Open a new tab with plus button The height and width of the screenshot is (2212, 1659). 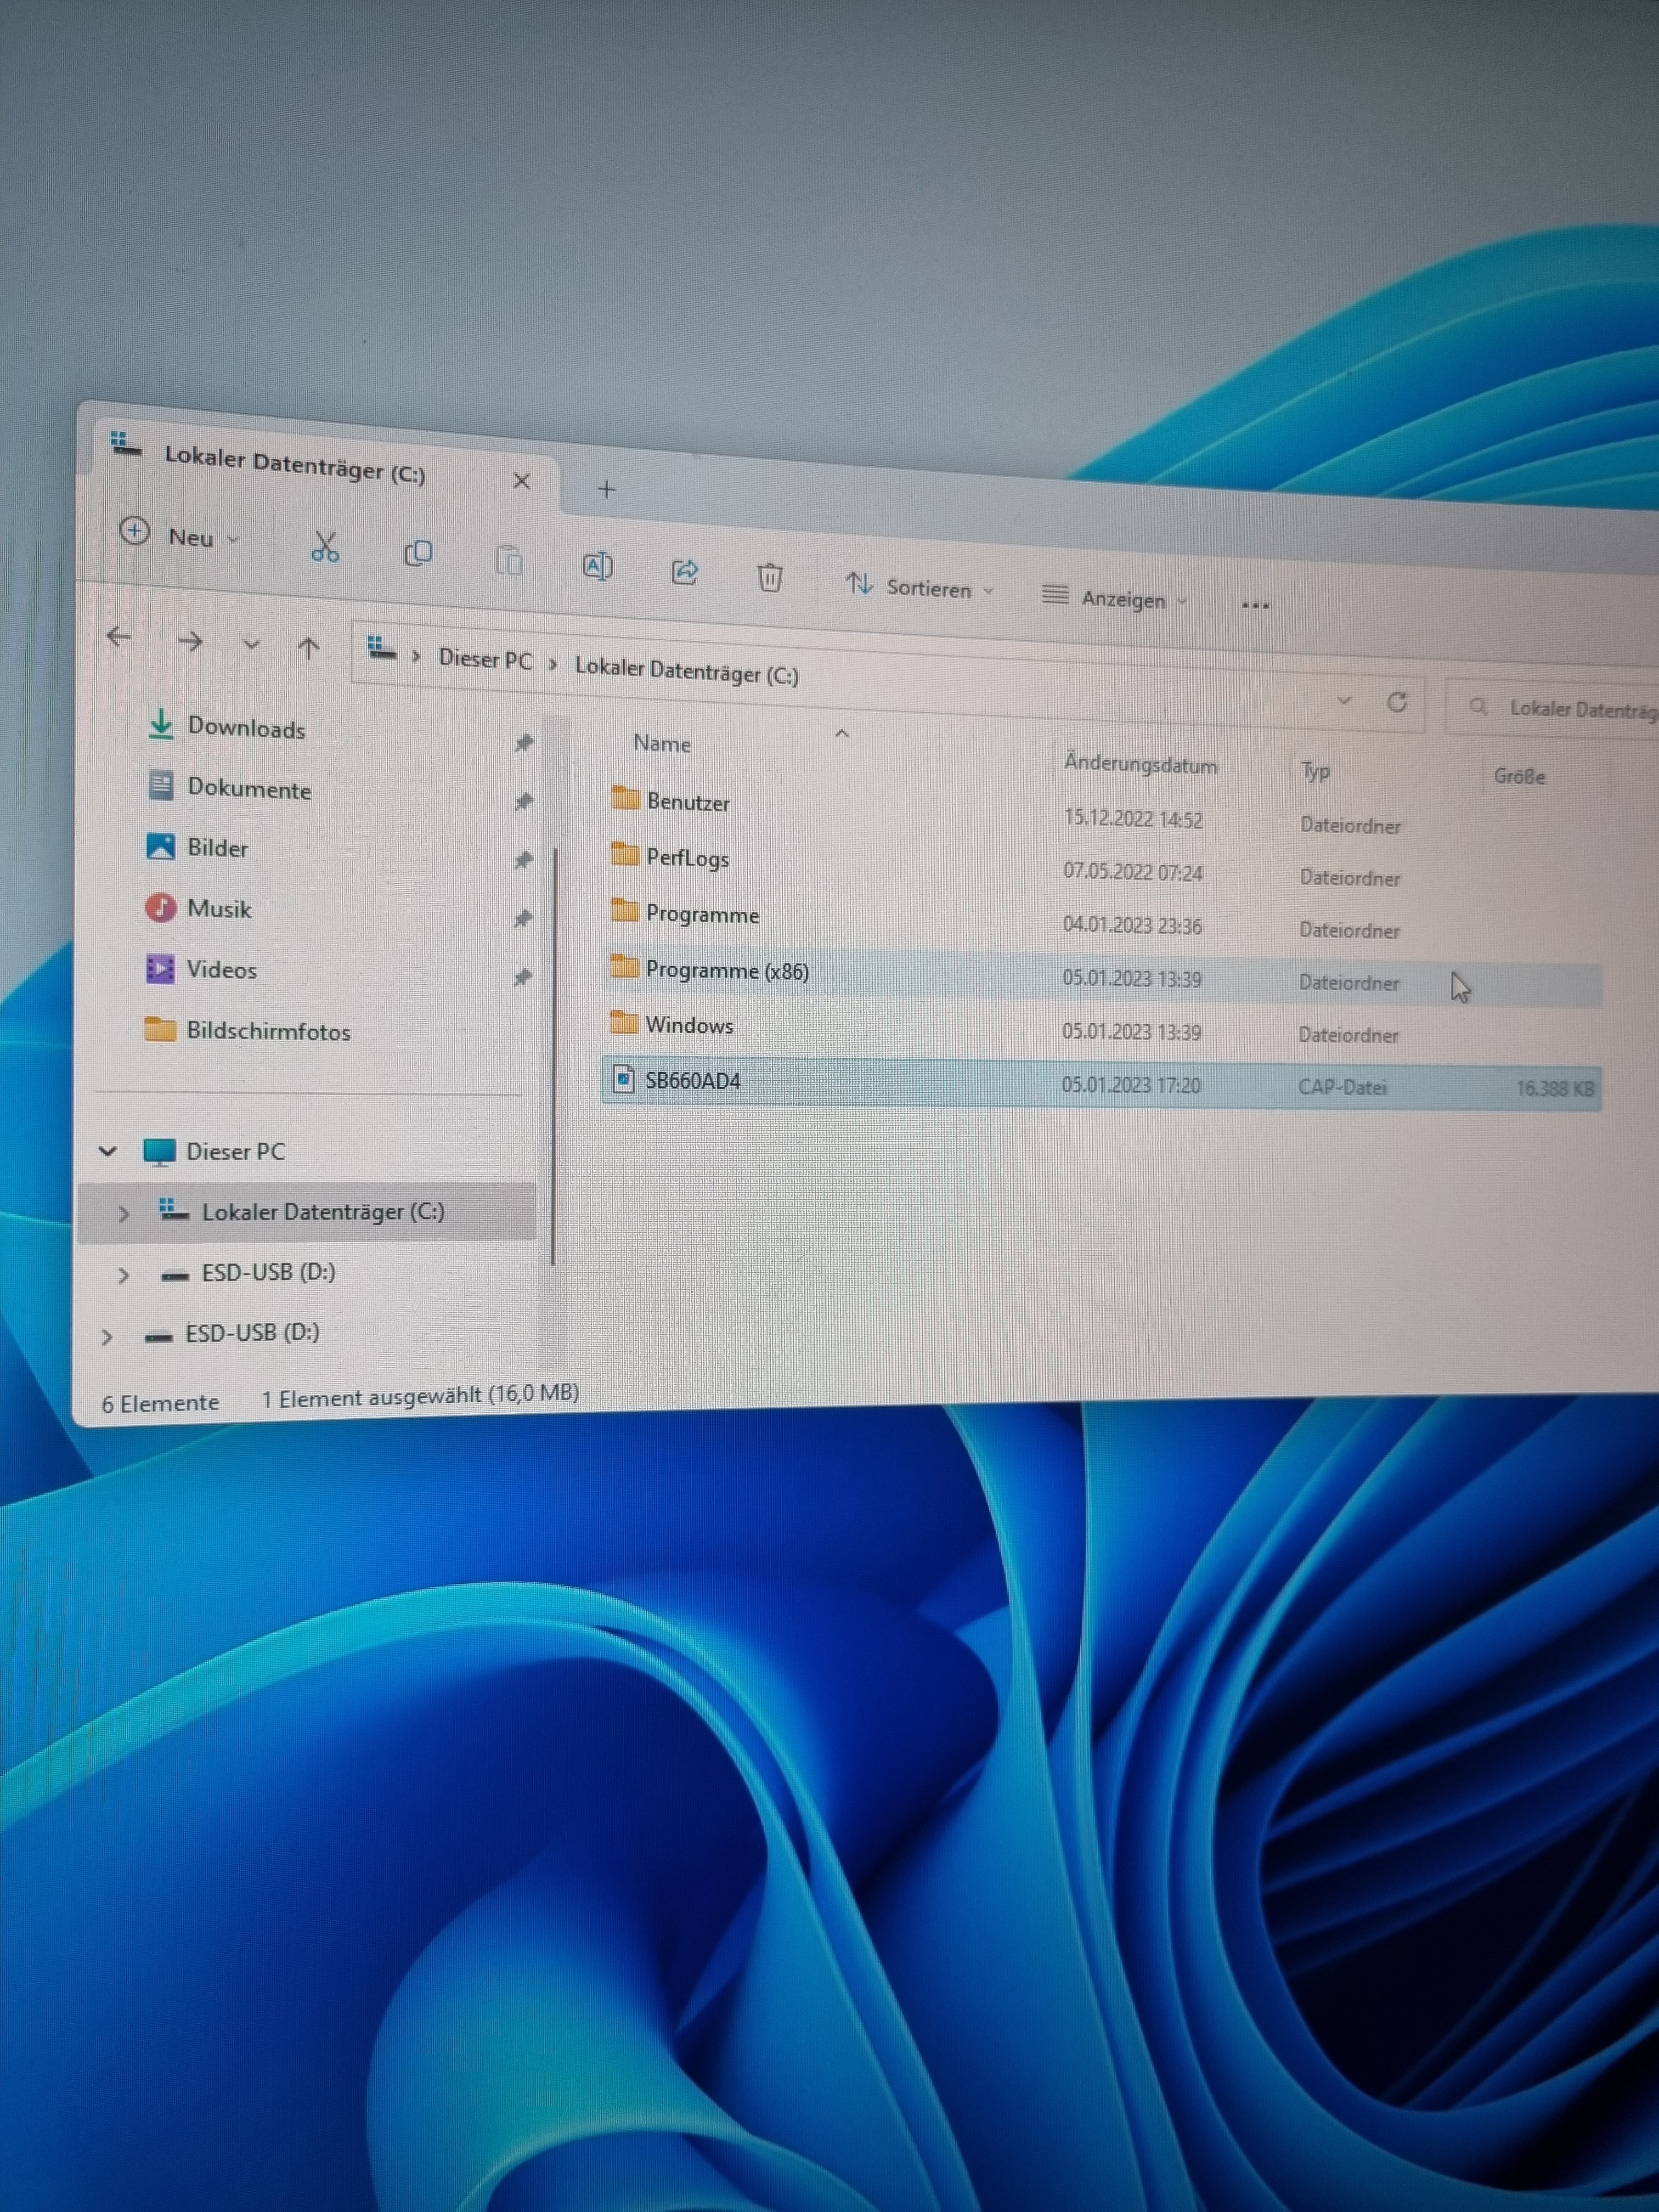click(x=606, y=489)
